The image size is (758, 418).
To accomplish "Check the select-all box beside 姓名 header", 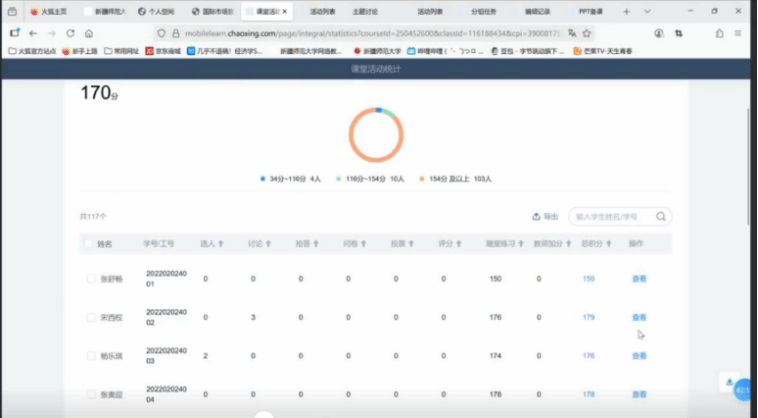I will coord(88,243).
